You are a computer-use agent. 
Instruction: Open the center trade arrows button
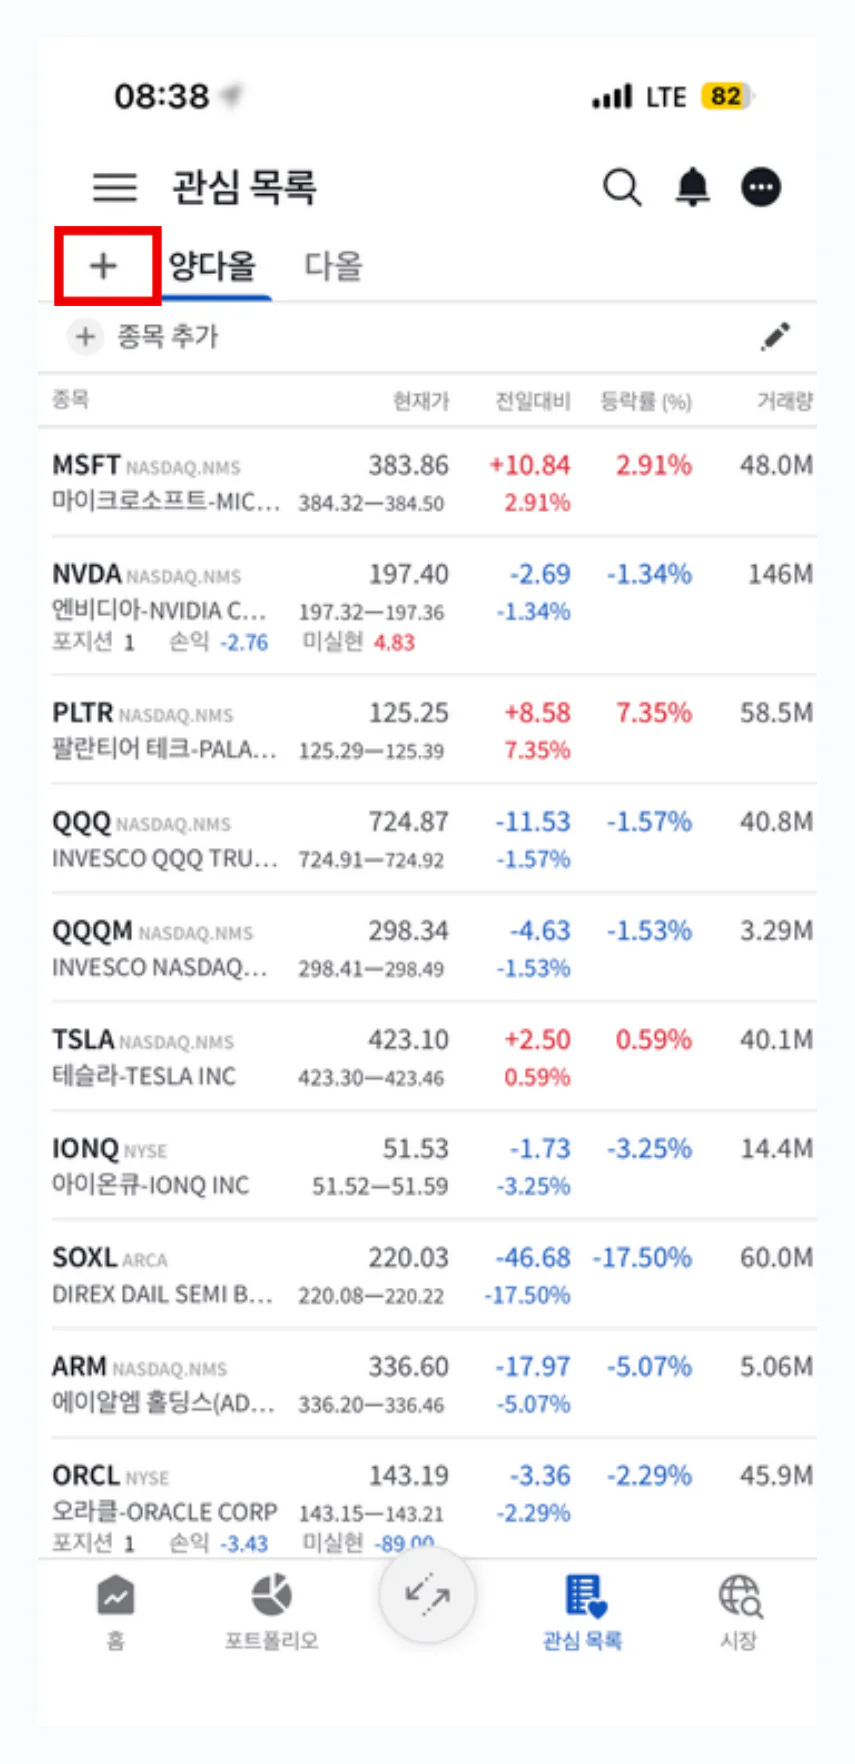[x=427, y=1595]
